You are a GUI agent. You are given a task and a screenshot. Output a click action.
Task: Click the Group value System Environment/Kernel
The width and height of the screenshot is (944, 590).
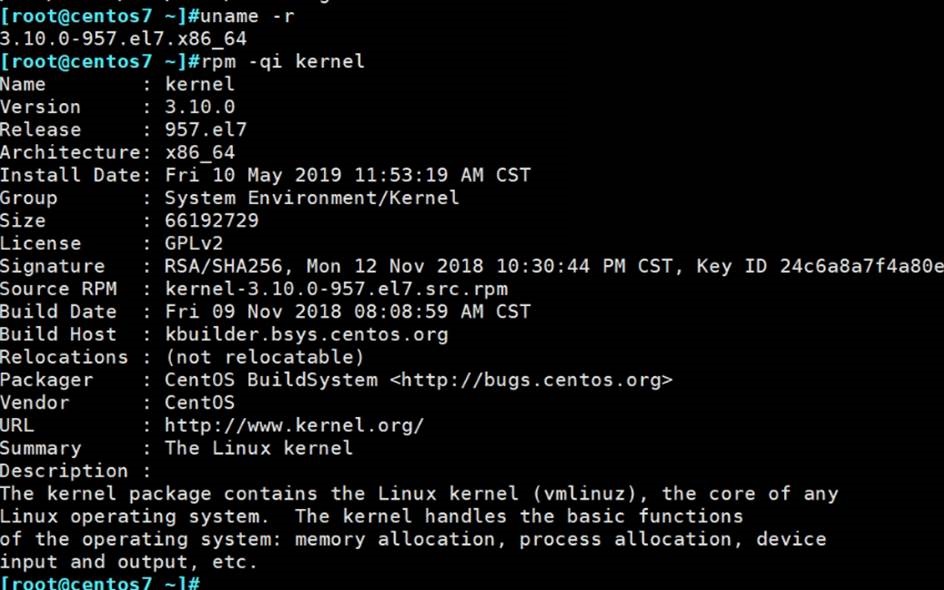[312, 197]
